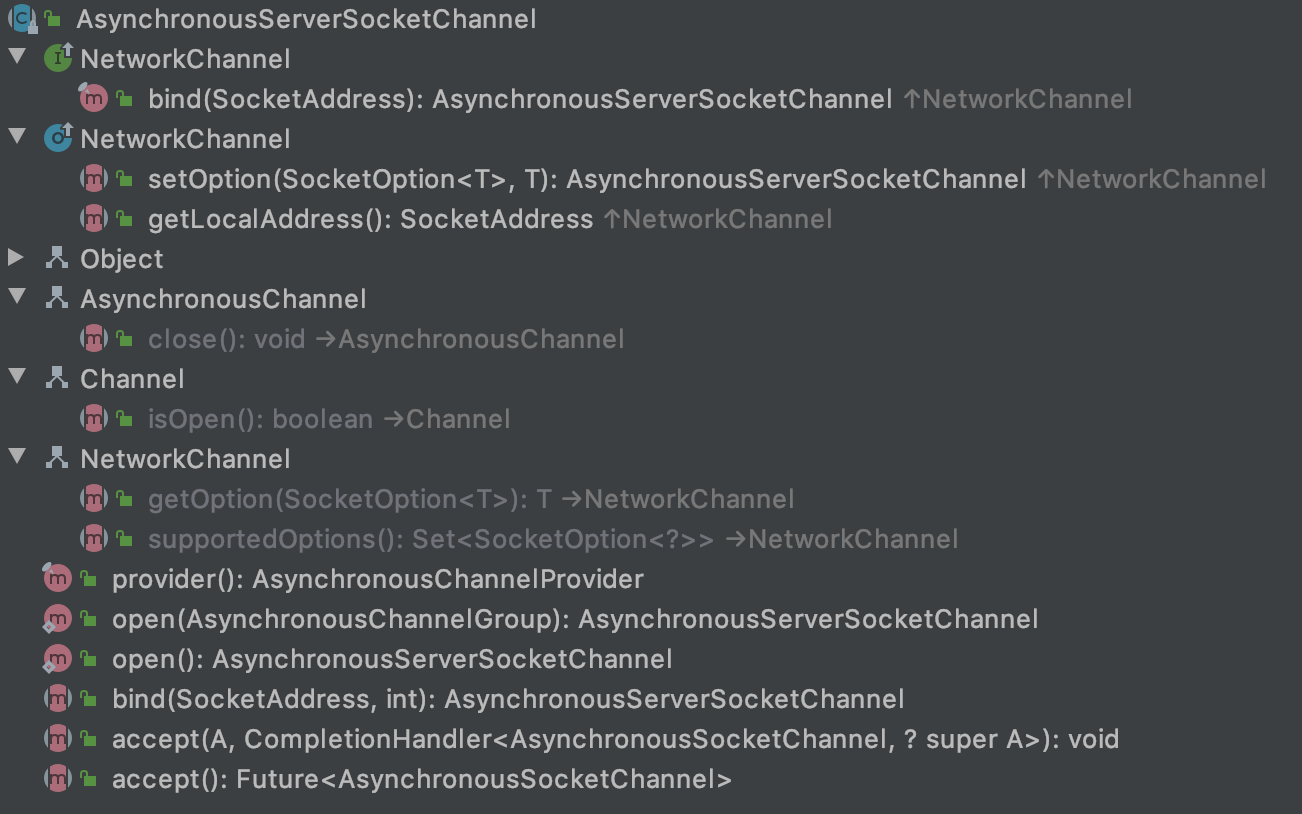
Task: Collapse the AsynchronousChannel node
Action: pyautogui.click(x=16, y=298)
